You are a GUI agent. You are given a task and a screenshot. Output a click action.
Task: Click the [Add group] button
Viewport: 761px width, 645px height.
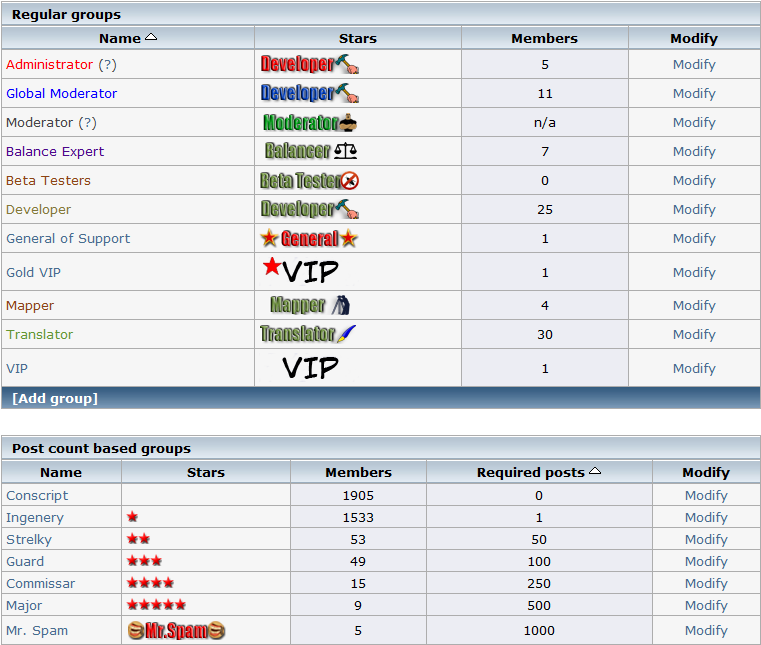[55, 398]
